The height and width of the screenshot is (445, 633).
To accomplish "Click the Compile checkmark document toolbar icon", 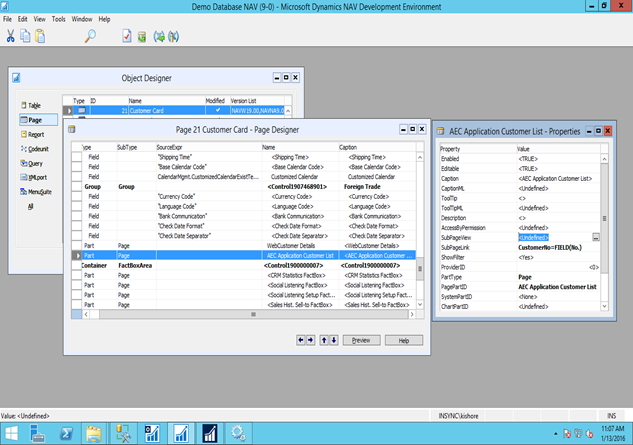I will (x=127, y=36).
